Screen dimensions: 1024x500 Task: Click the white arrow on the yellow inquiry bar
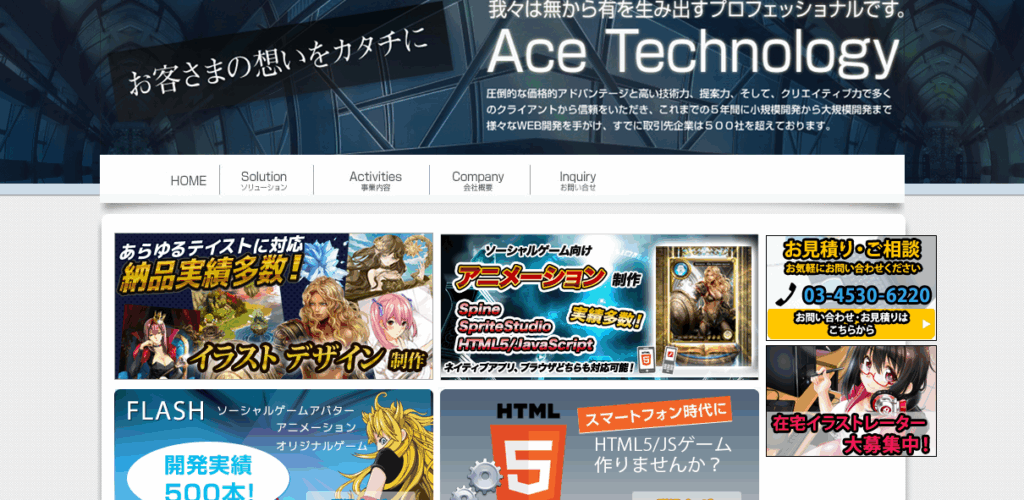click(x=926, y=324)
